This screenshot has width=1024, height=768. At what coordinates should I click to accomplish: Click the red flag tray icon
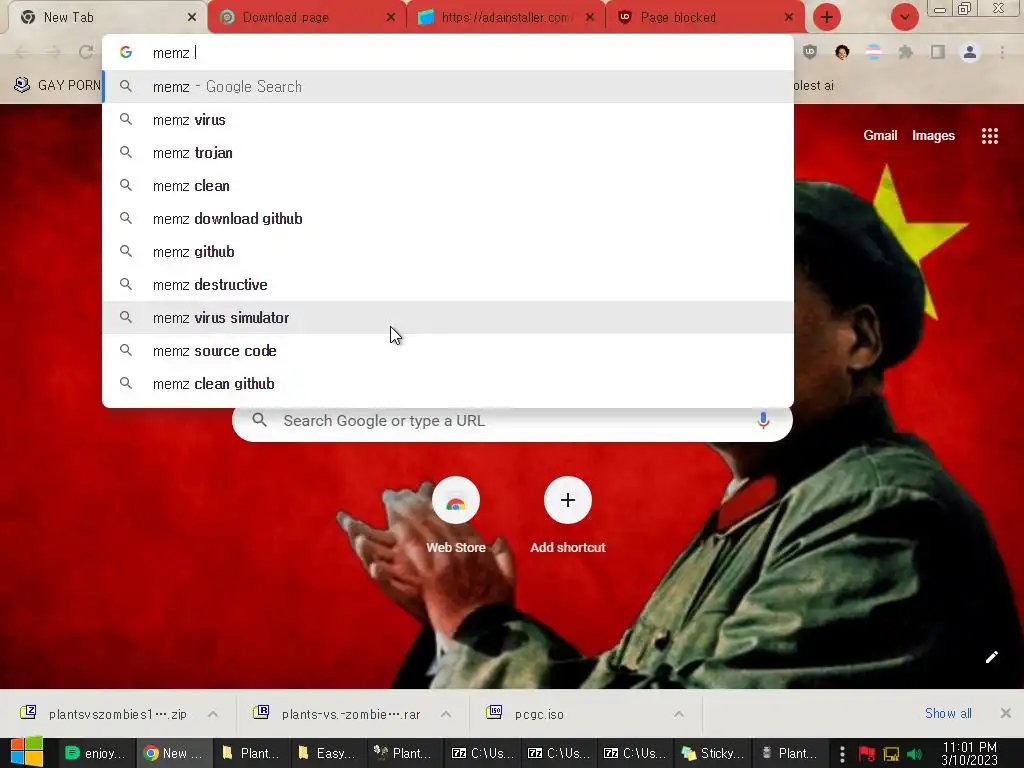[x=867, y=754]
